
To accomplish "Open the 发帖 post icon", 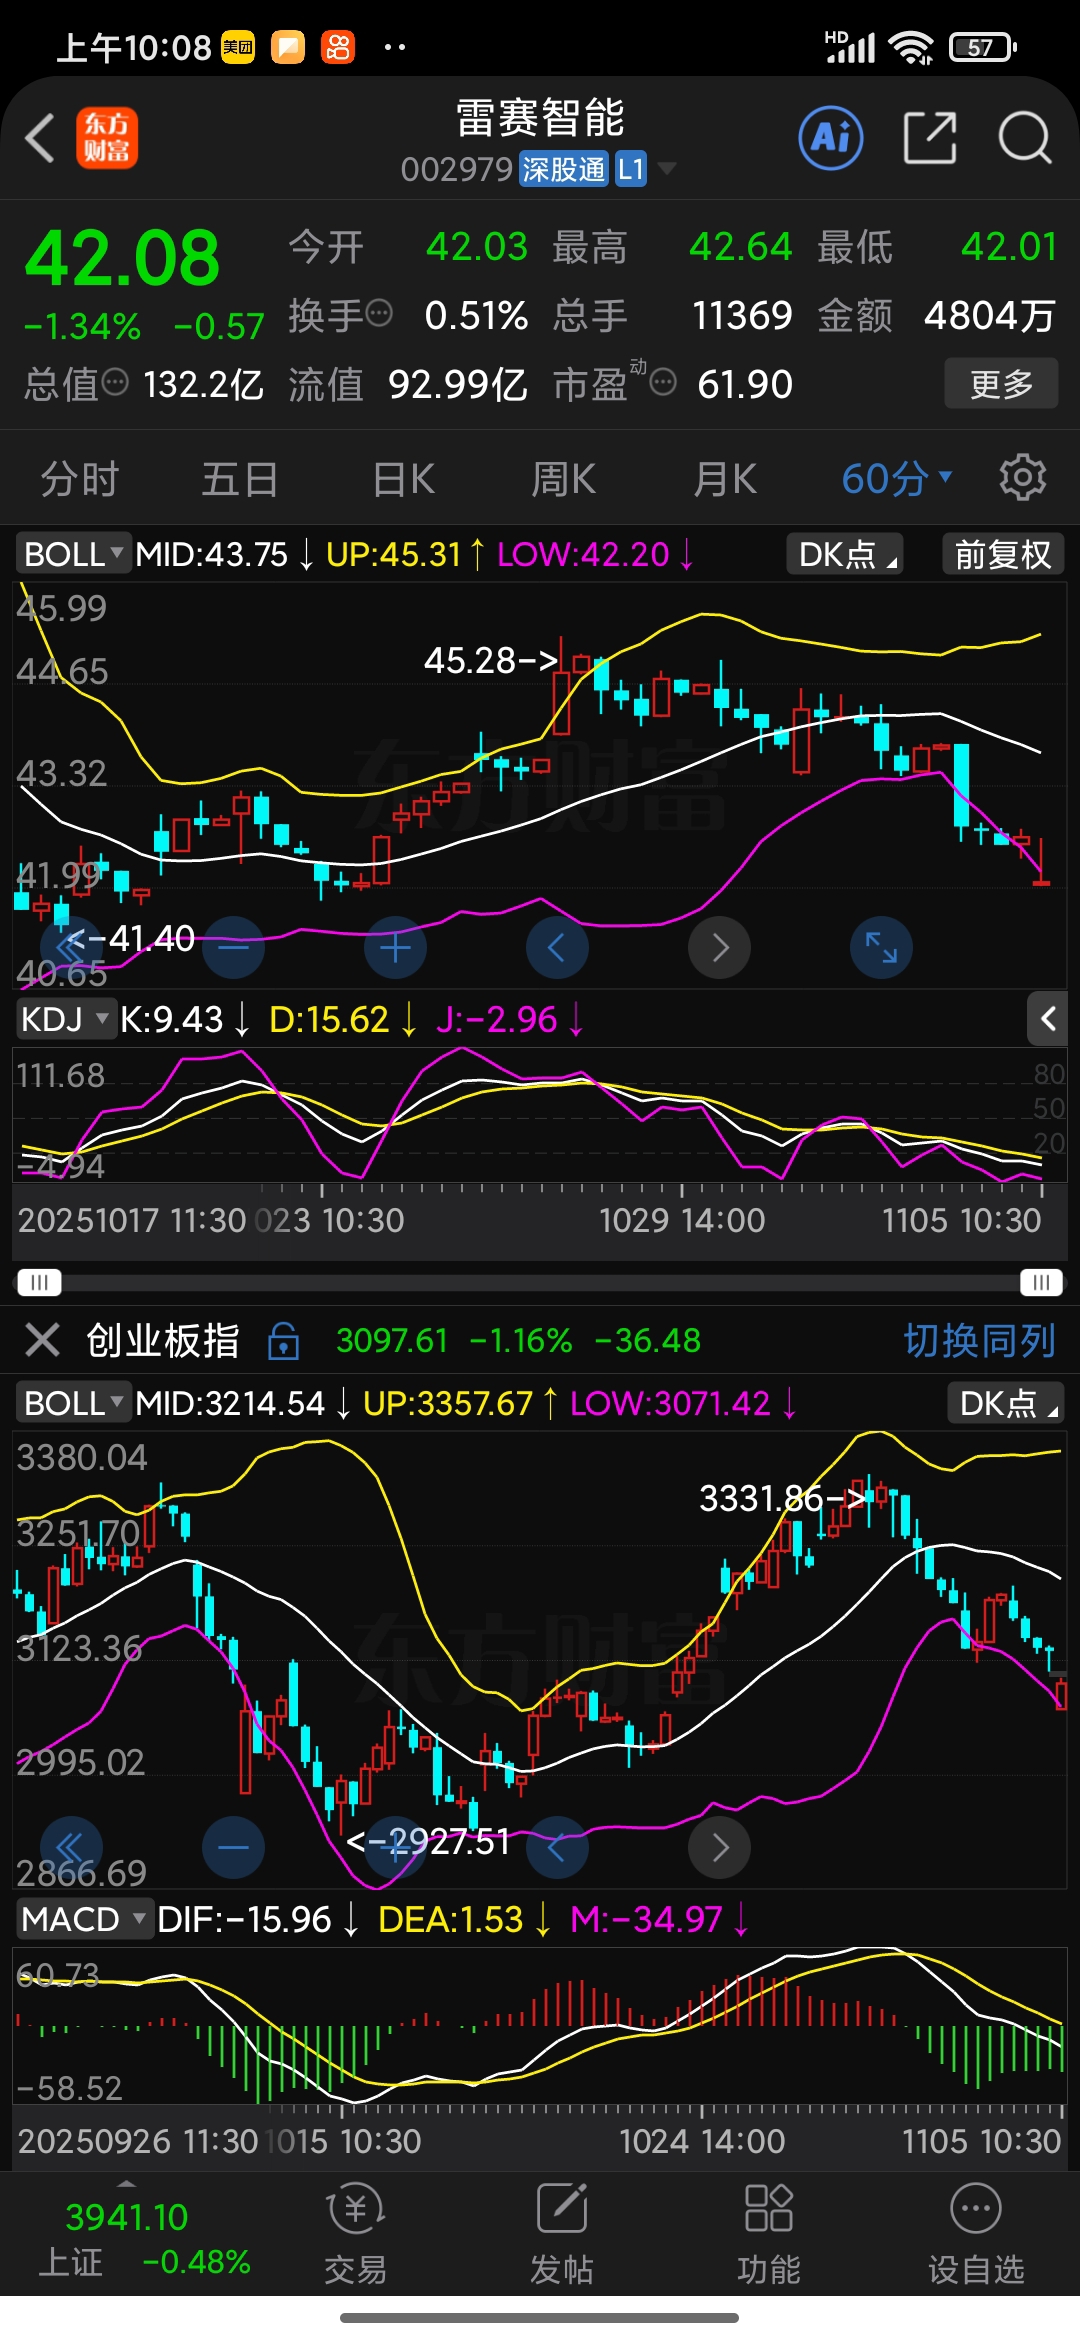I will pos(562,2234).
